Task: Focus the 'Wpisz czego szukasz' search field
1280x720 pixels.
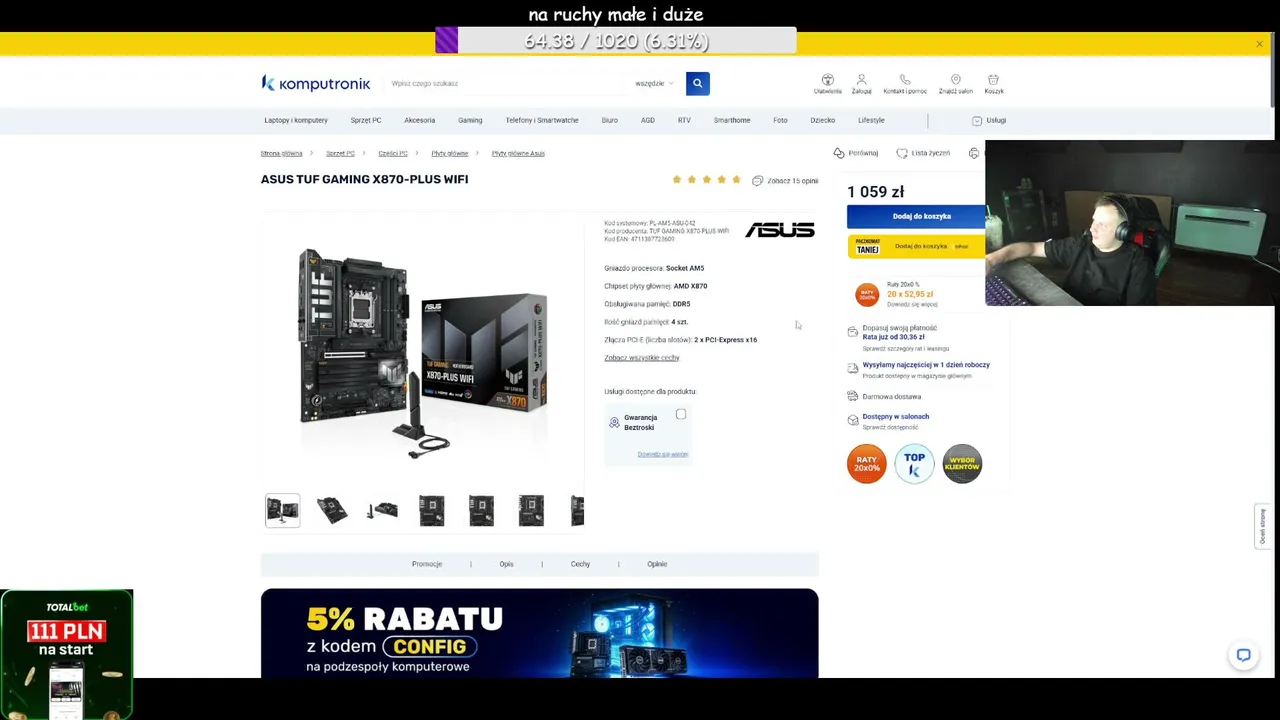Action: pos(505,83)
